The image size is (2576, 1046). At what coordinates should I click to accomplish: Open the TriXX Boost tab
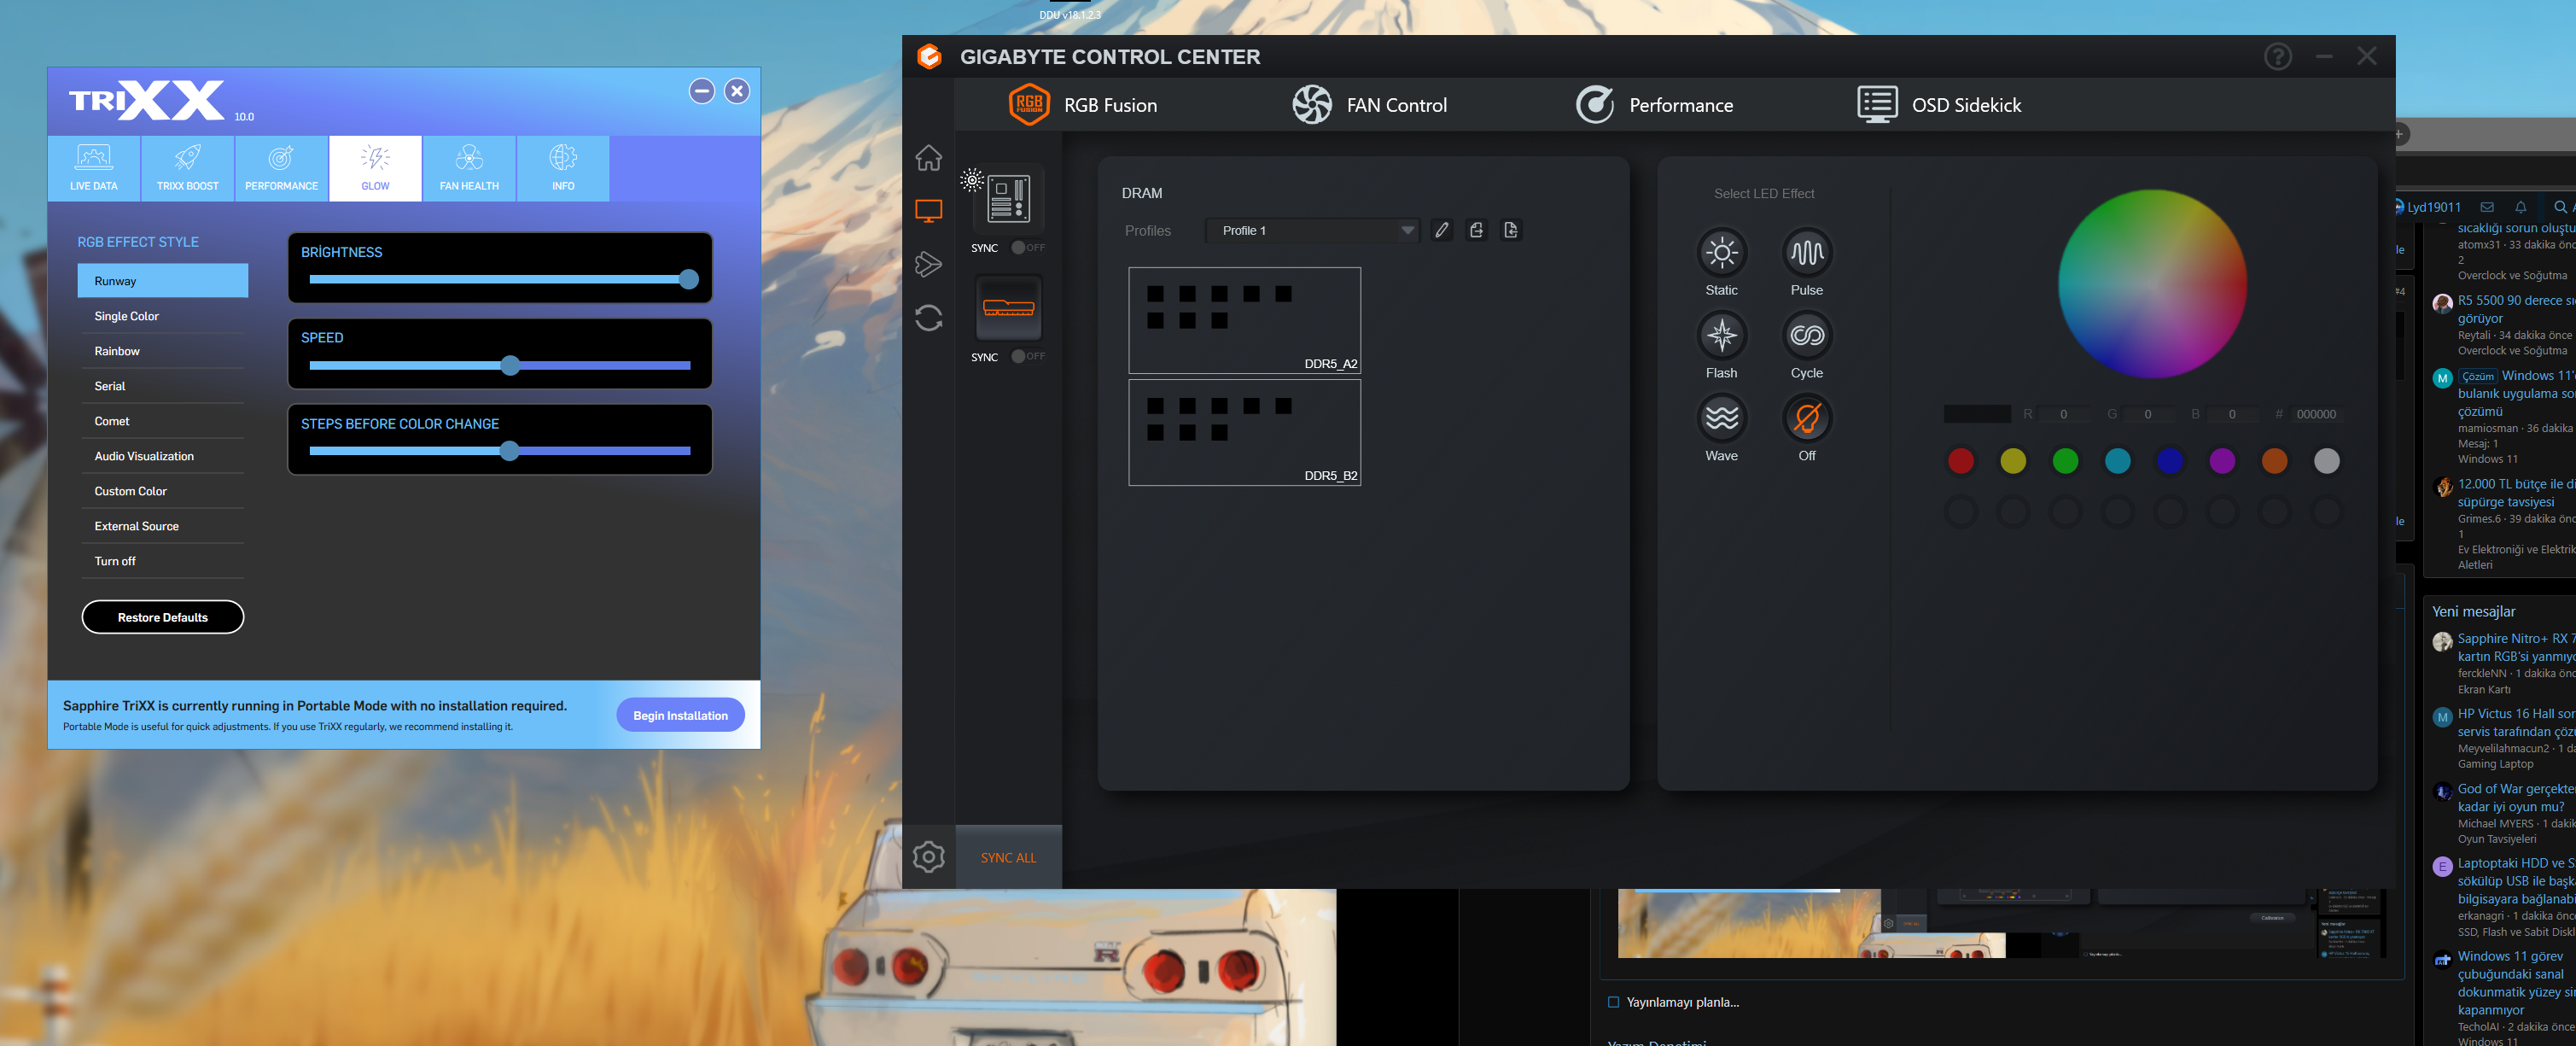pyautogui.click(x=188, y=168)
